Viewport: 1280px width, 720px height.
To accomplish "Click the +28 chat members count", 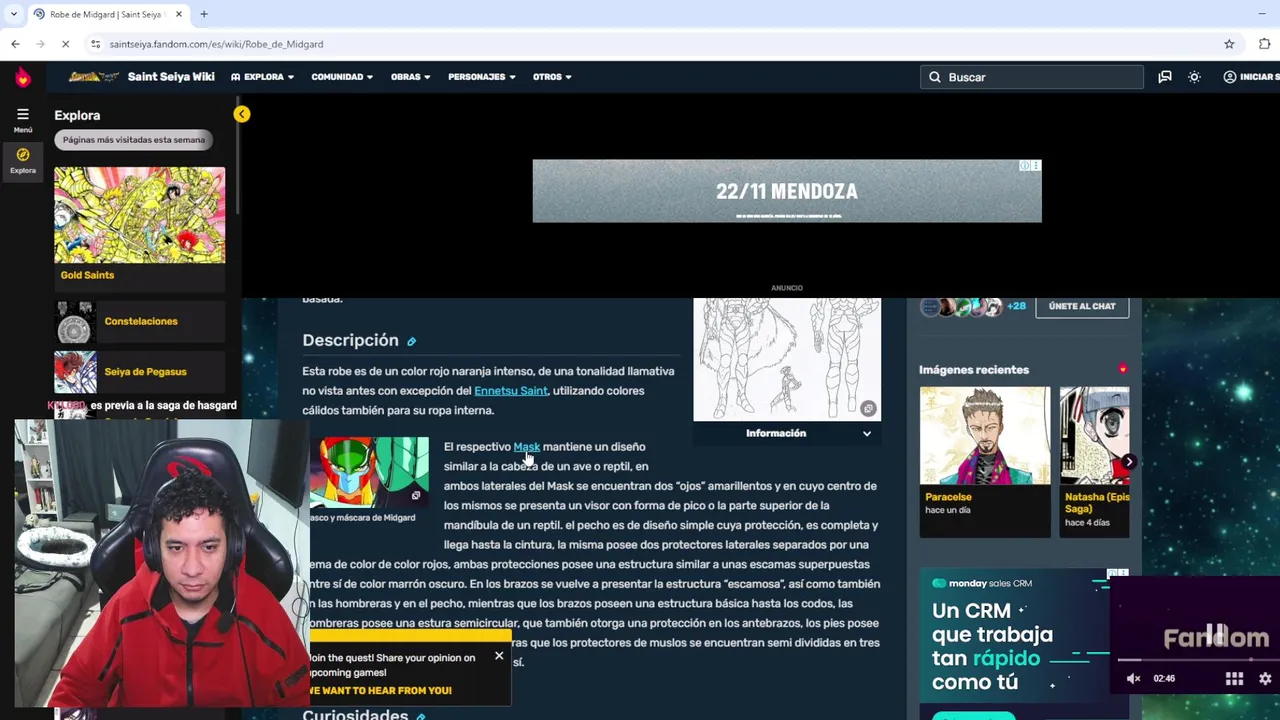I will (x=1016, y=306).
